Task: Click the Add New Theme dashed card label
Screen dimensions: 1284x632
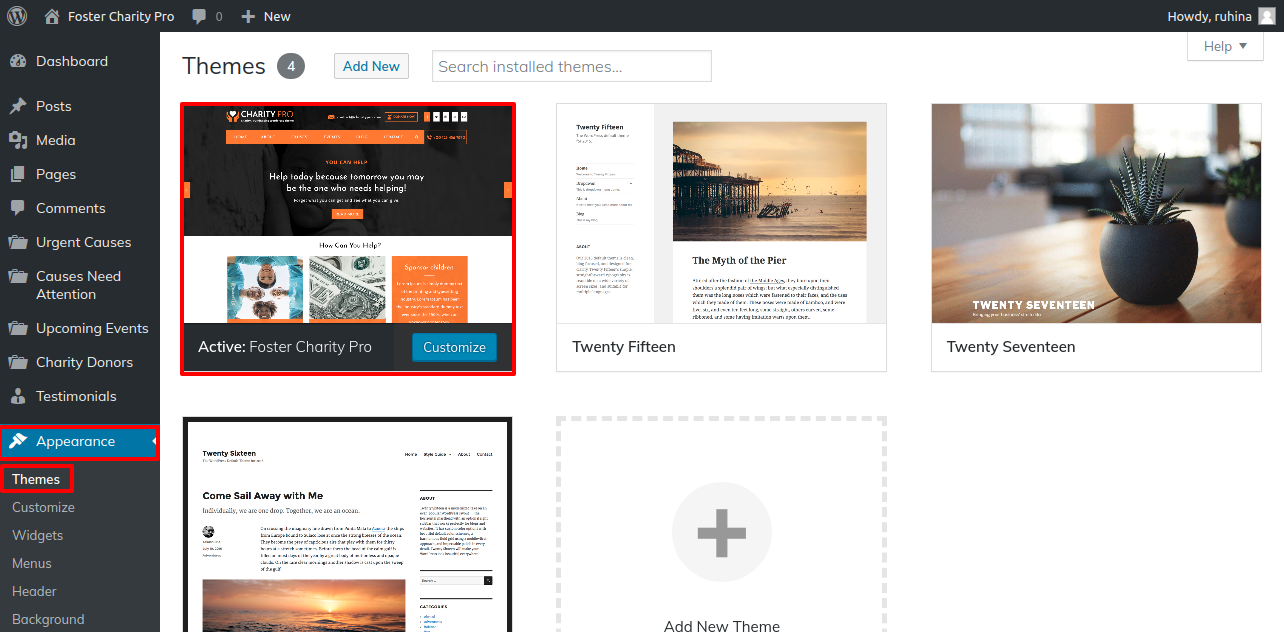Action: coord(721,625)
